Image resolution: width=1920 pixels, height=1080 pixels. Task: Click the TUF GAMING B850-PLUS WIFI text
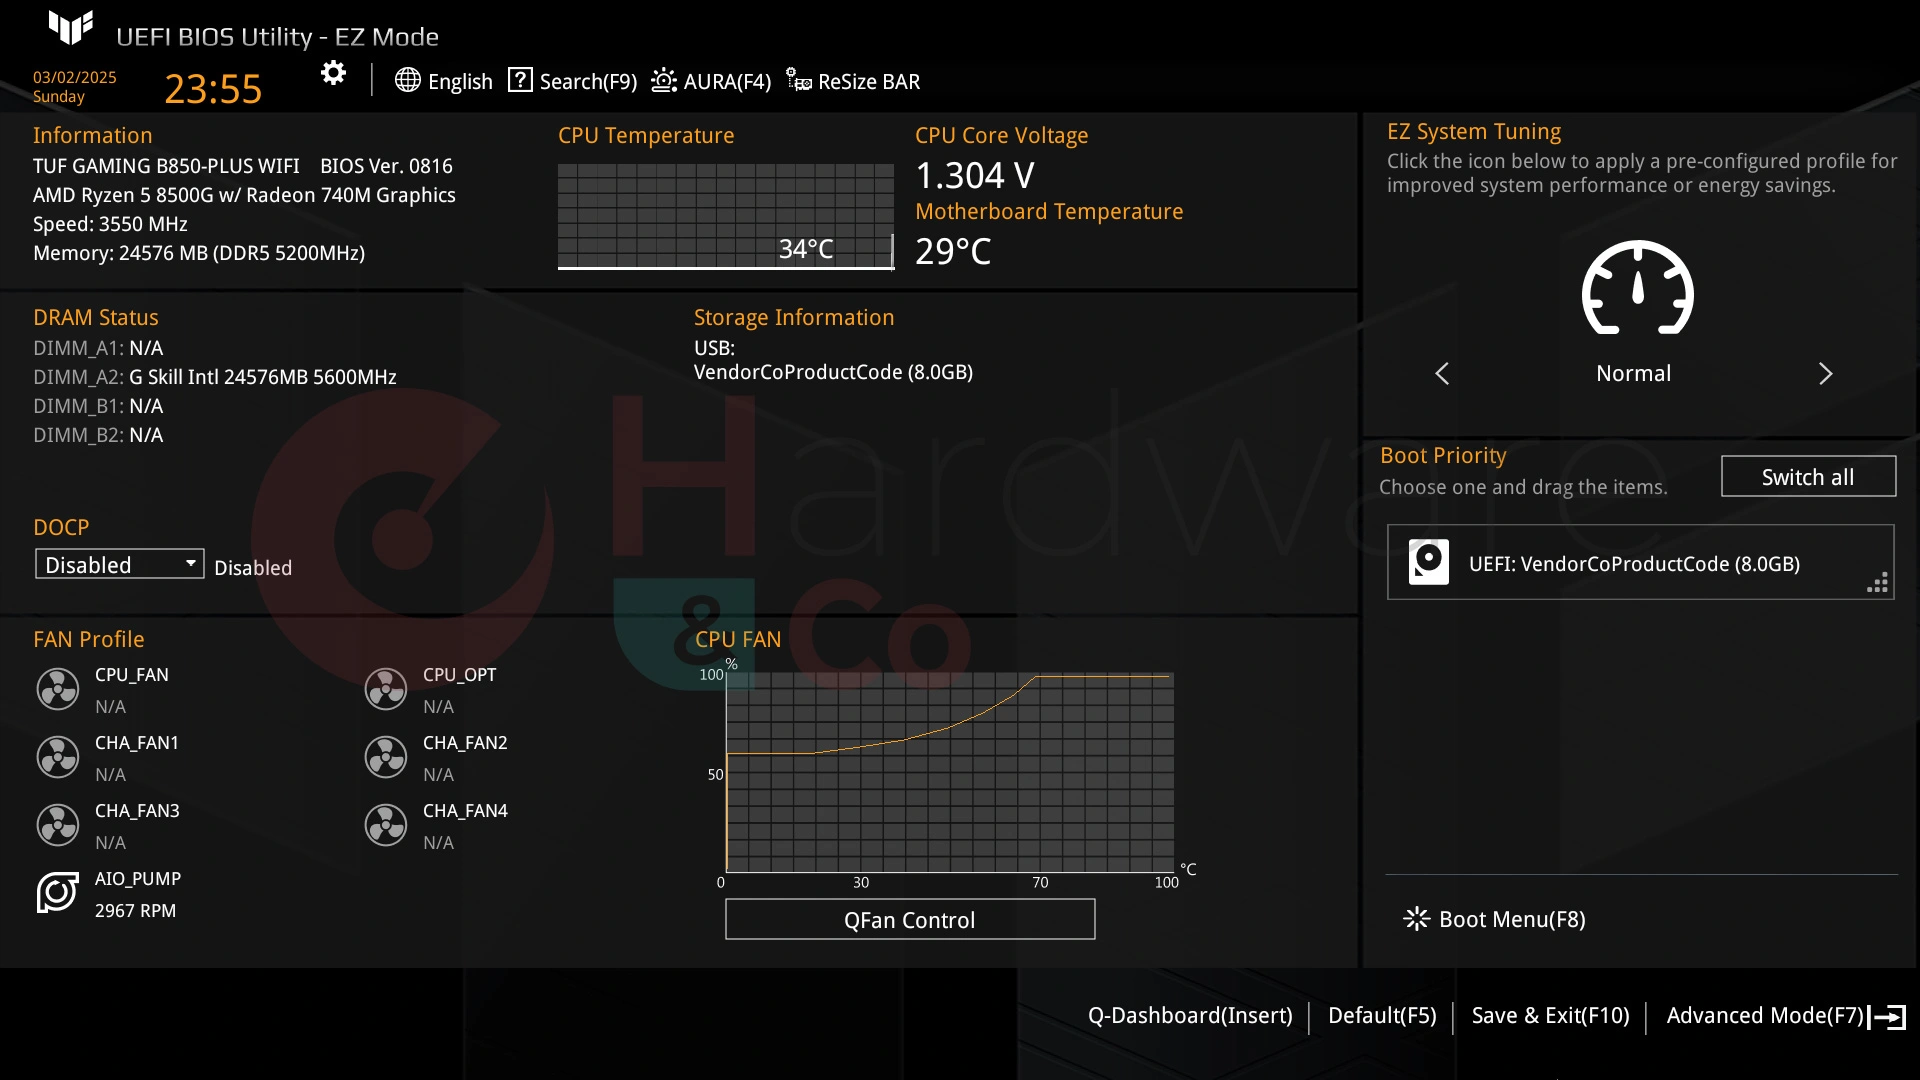(166, 166)
